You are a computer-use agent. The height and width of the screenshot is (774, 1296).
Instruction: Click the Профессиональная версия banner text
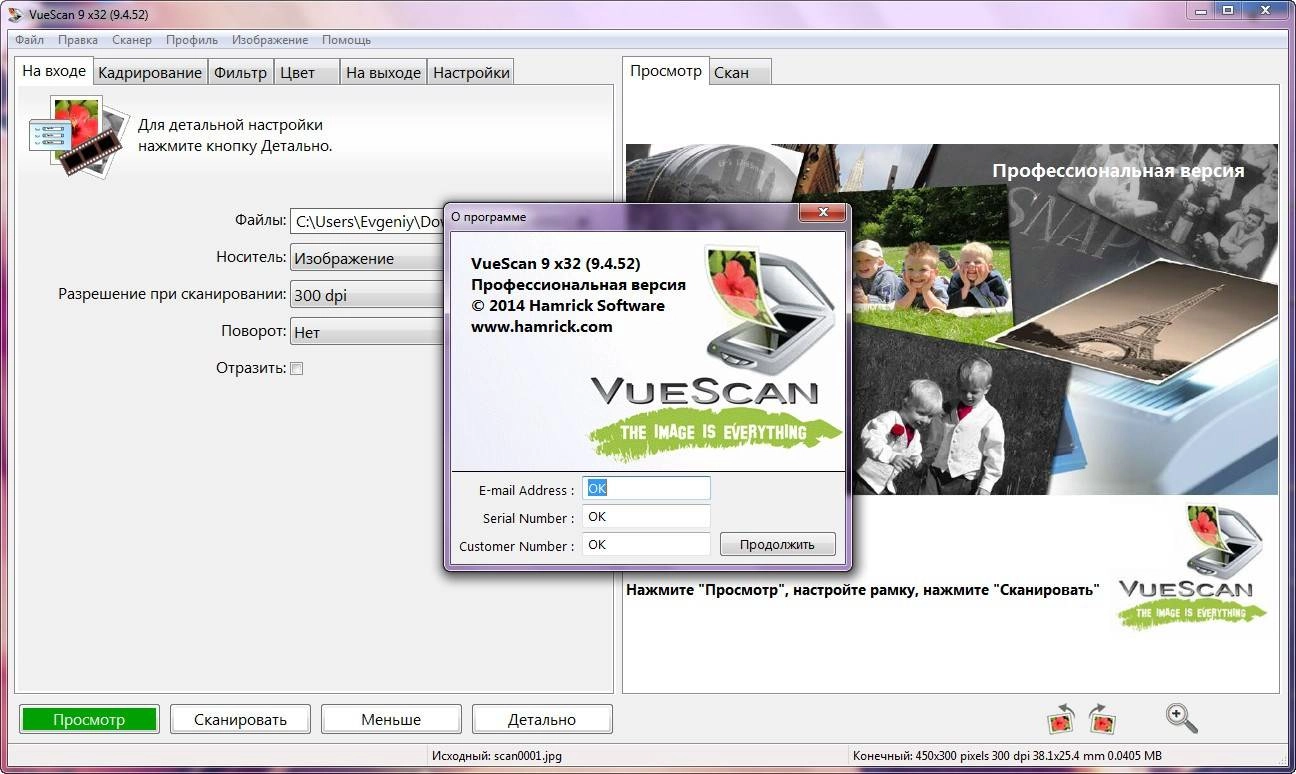(1118, 171)
